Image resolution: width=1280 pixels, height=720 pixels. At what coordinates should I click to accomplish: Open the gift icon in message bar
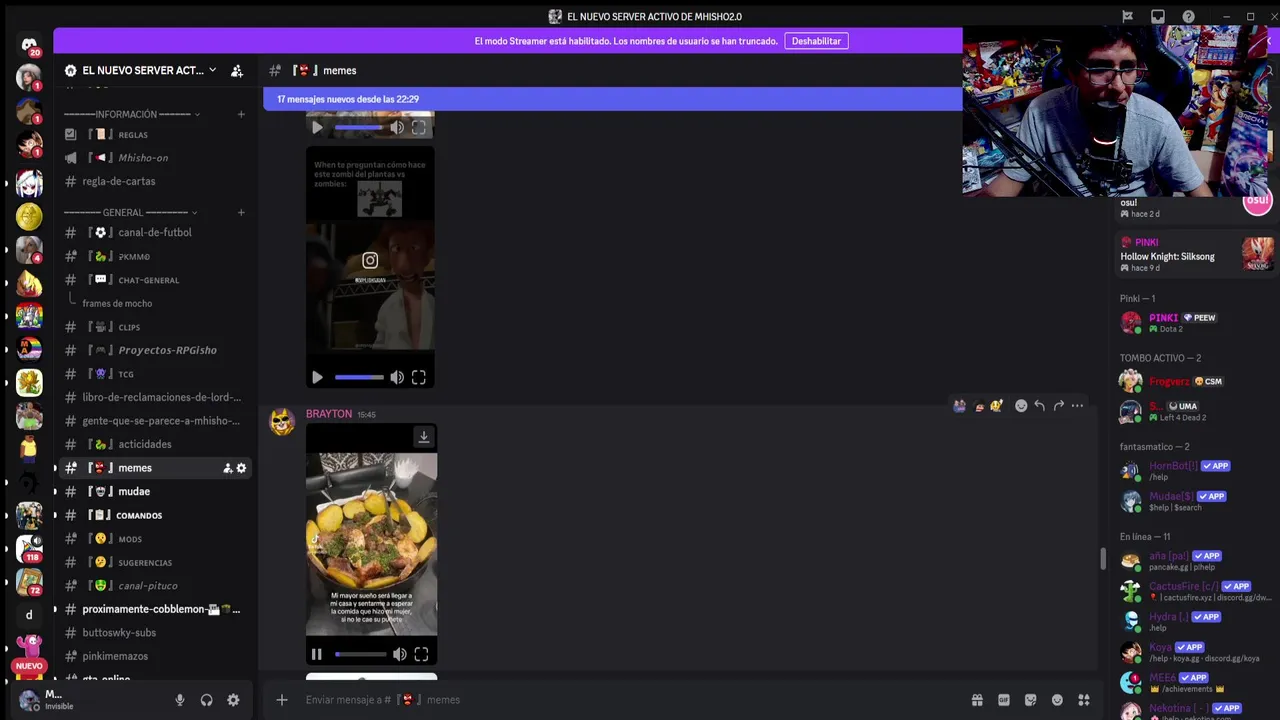(977, 700)
